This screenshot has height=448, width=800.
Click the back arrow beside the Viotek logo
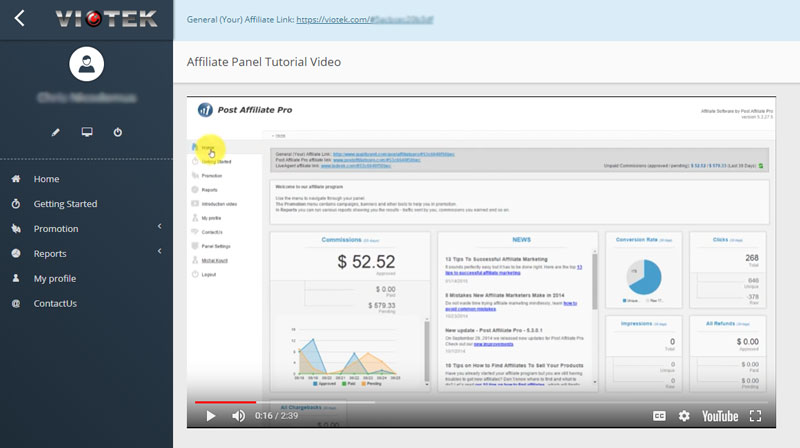[19, 19]
